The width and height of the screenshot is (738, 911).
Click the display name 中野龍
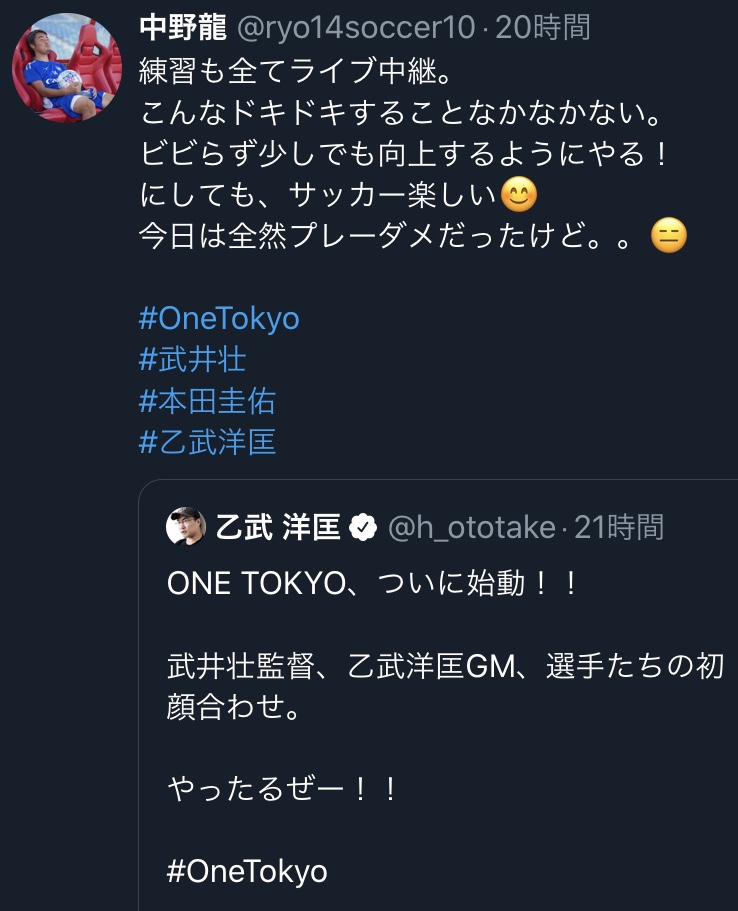point(182,27)
